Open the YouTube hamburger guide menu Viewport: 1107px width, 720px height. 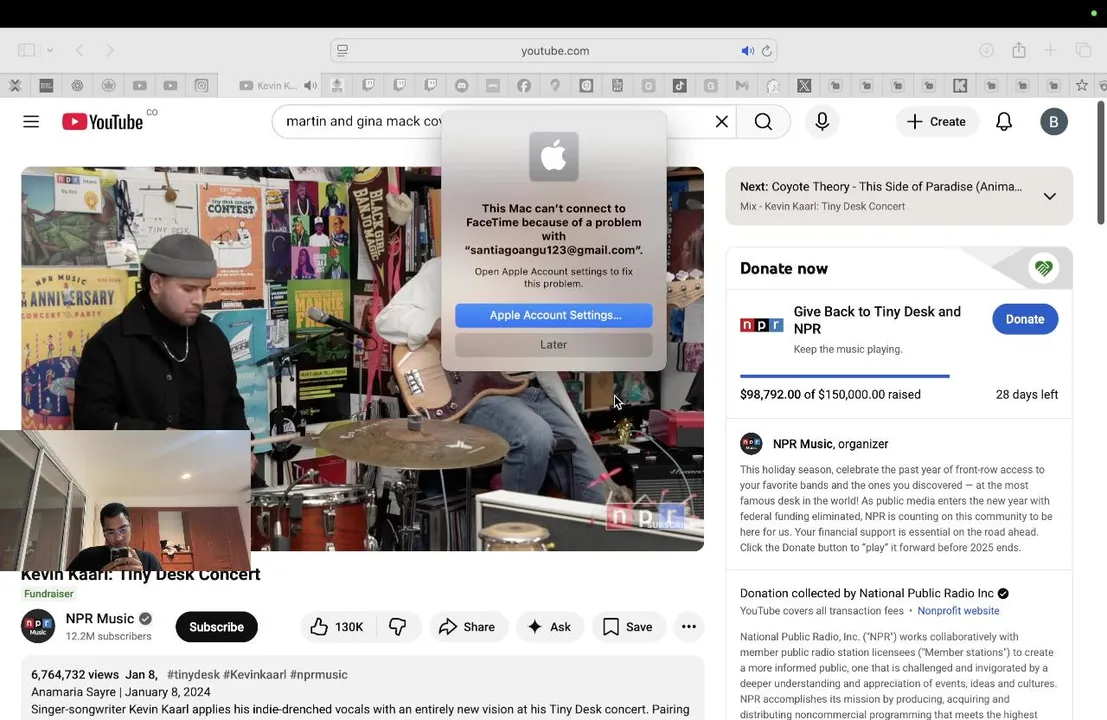coord(31,121)
